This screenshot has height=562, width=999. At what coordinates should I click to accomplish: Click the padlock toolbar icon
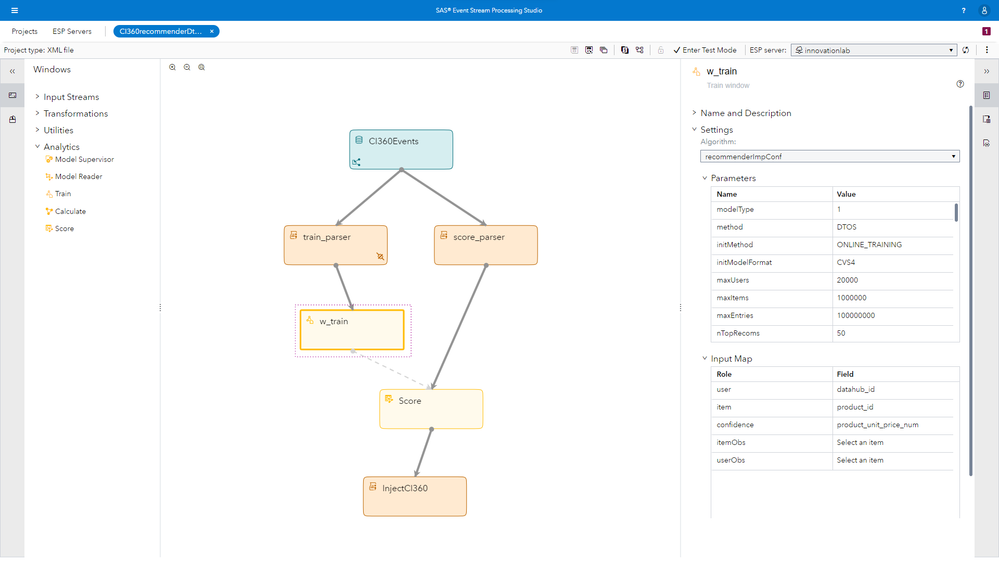point(661,50)
